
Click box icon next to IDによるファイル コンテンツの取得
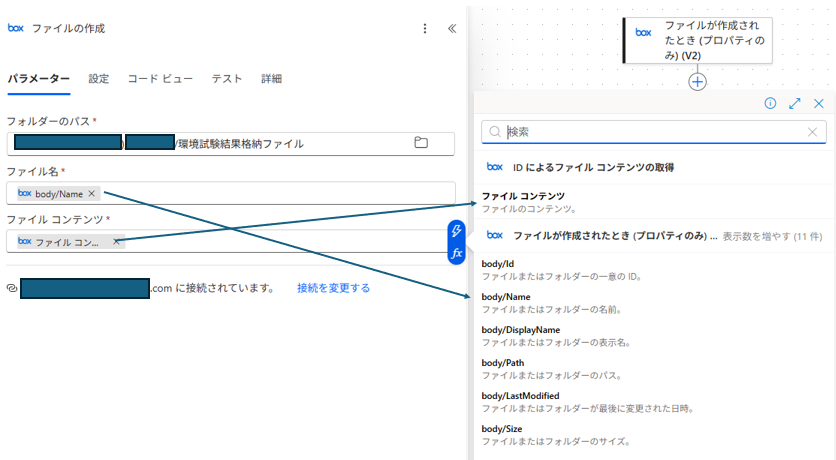point(495,167)
